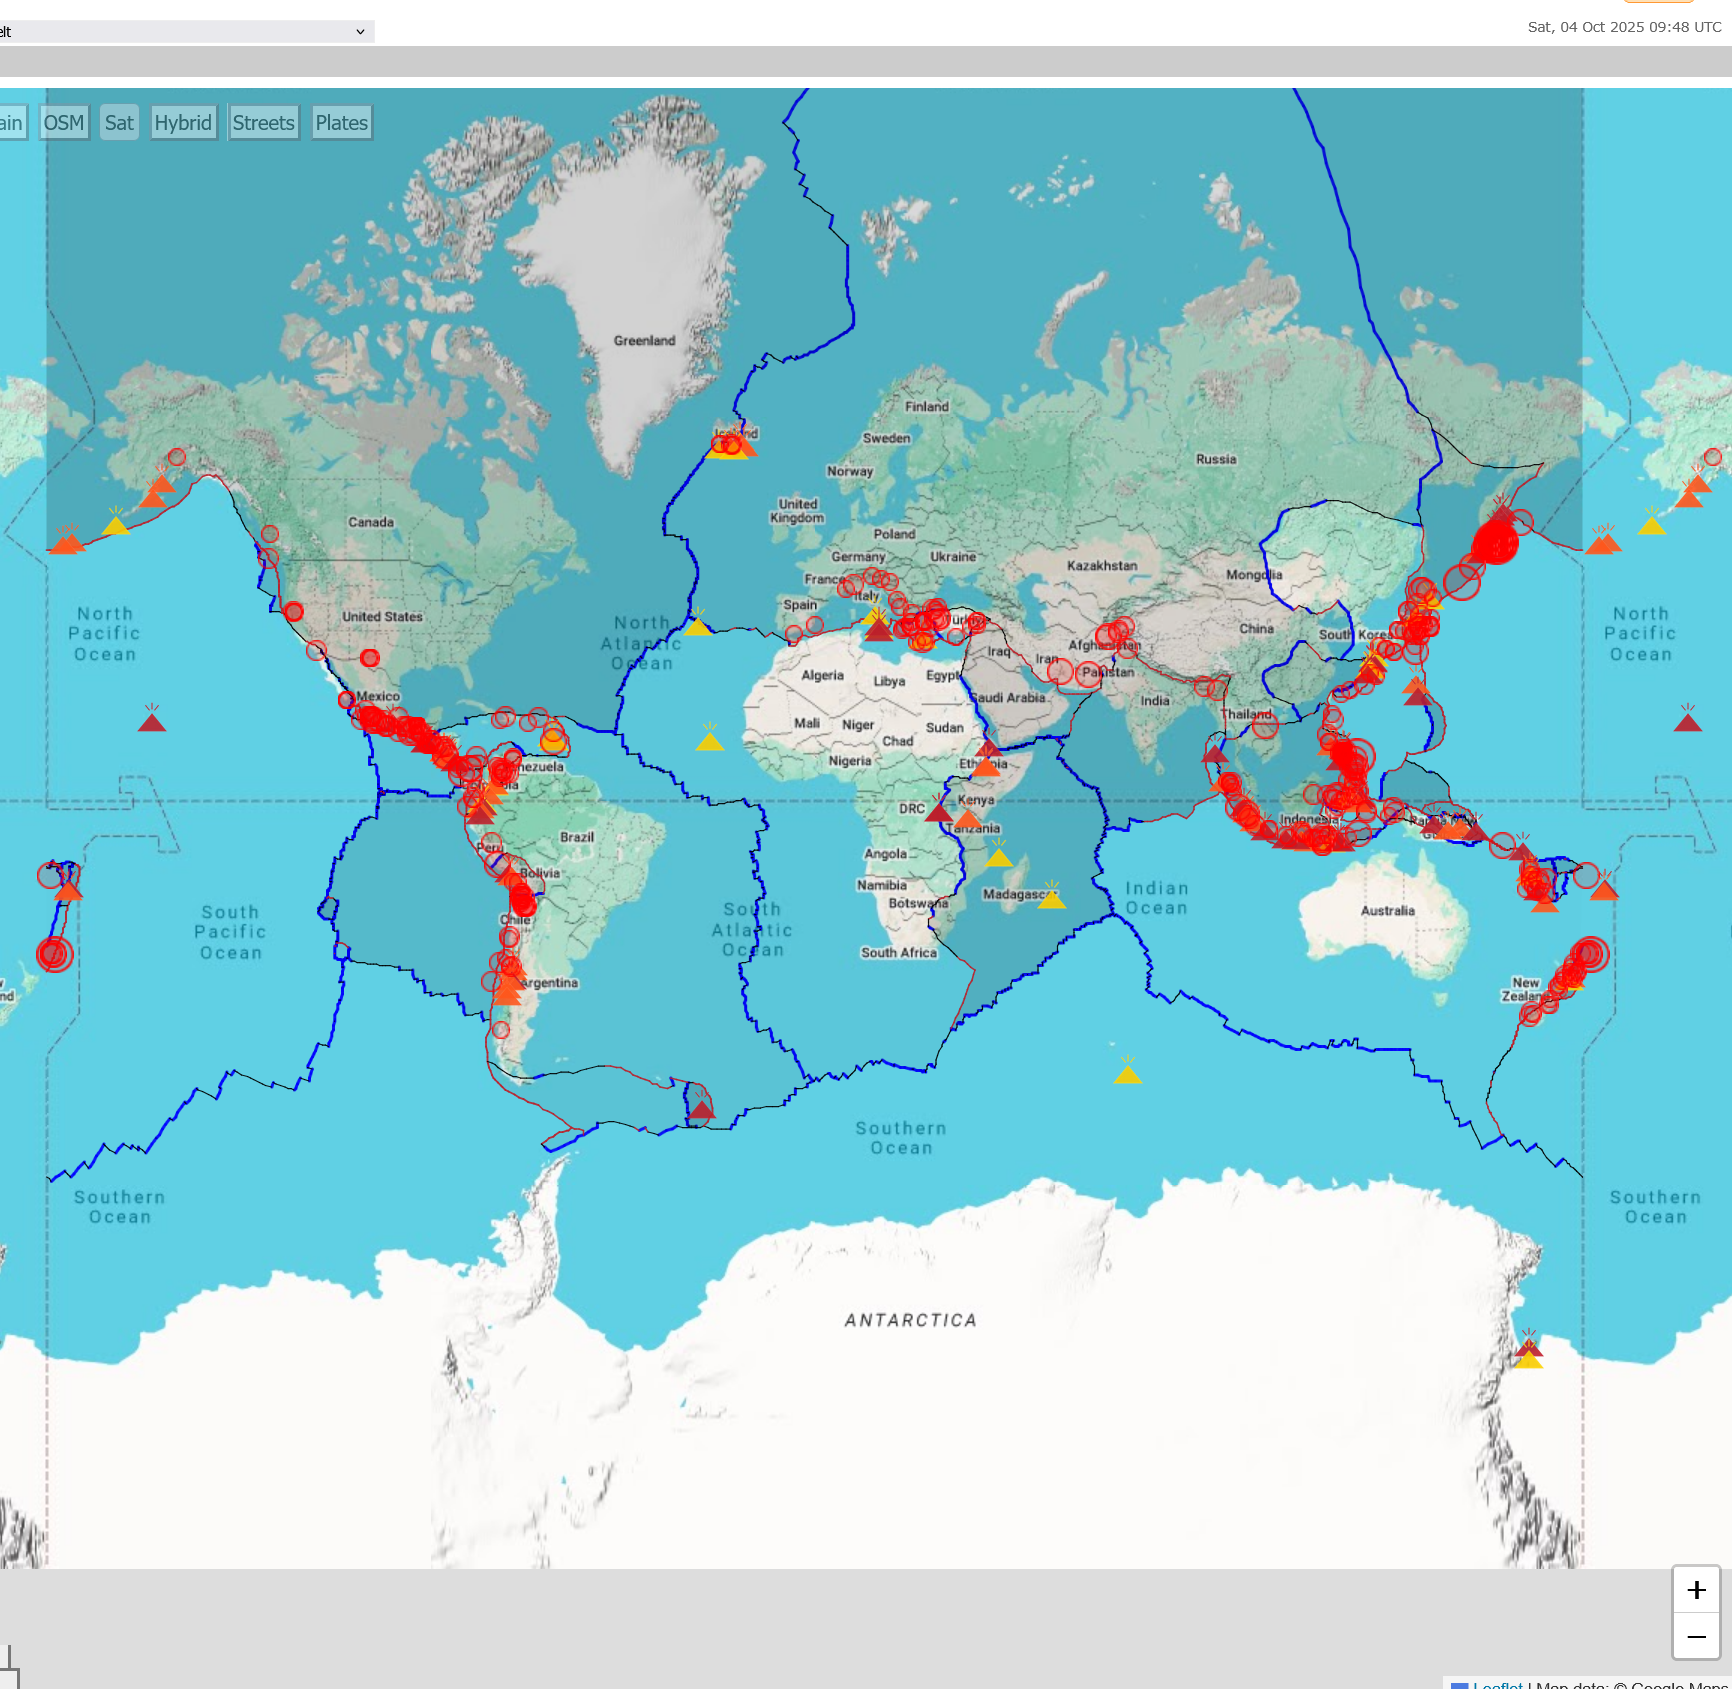
Task: Zoom in with the plus button
Action: [1696, 1590]
